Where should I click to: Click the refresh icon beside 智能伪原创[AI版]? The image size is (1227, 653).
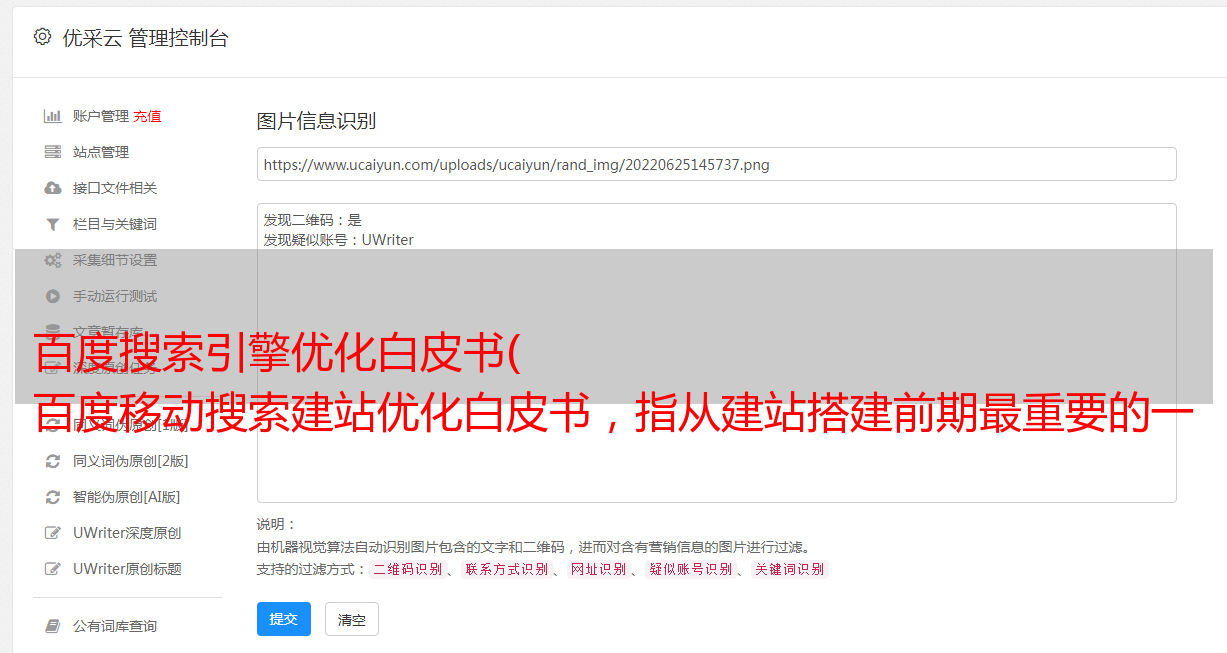53,497
